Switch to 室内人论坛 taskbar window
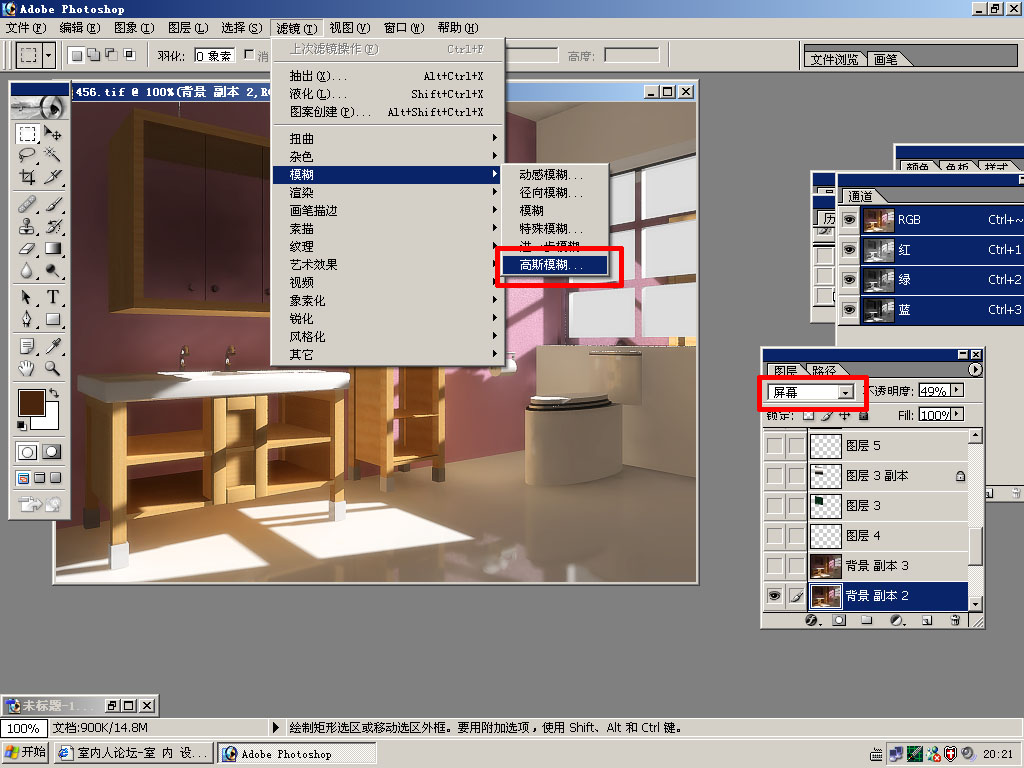The width and height of the screenshot is (1024, 768). click(134, 753)
